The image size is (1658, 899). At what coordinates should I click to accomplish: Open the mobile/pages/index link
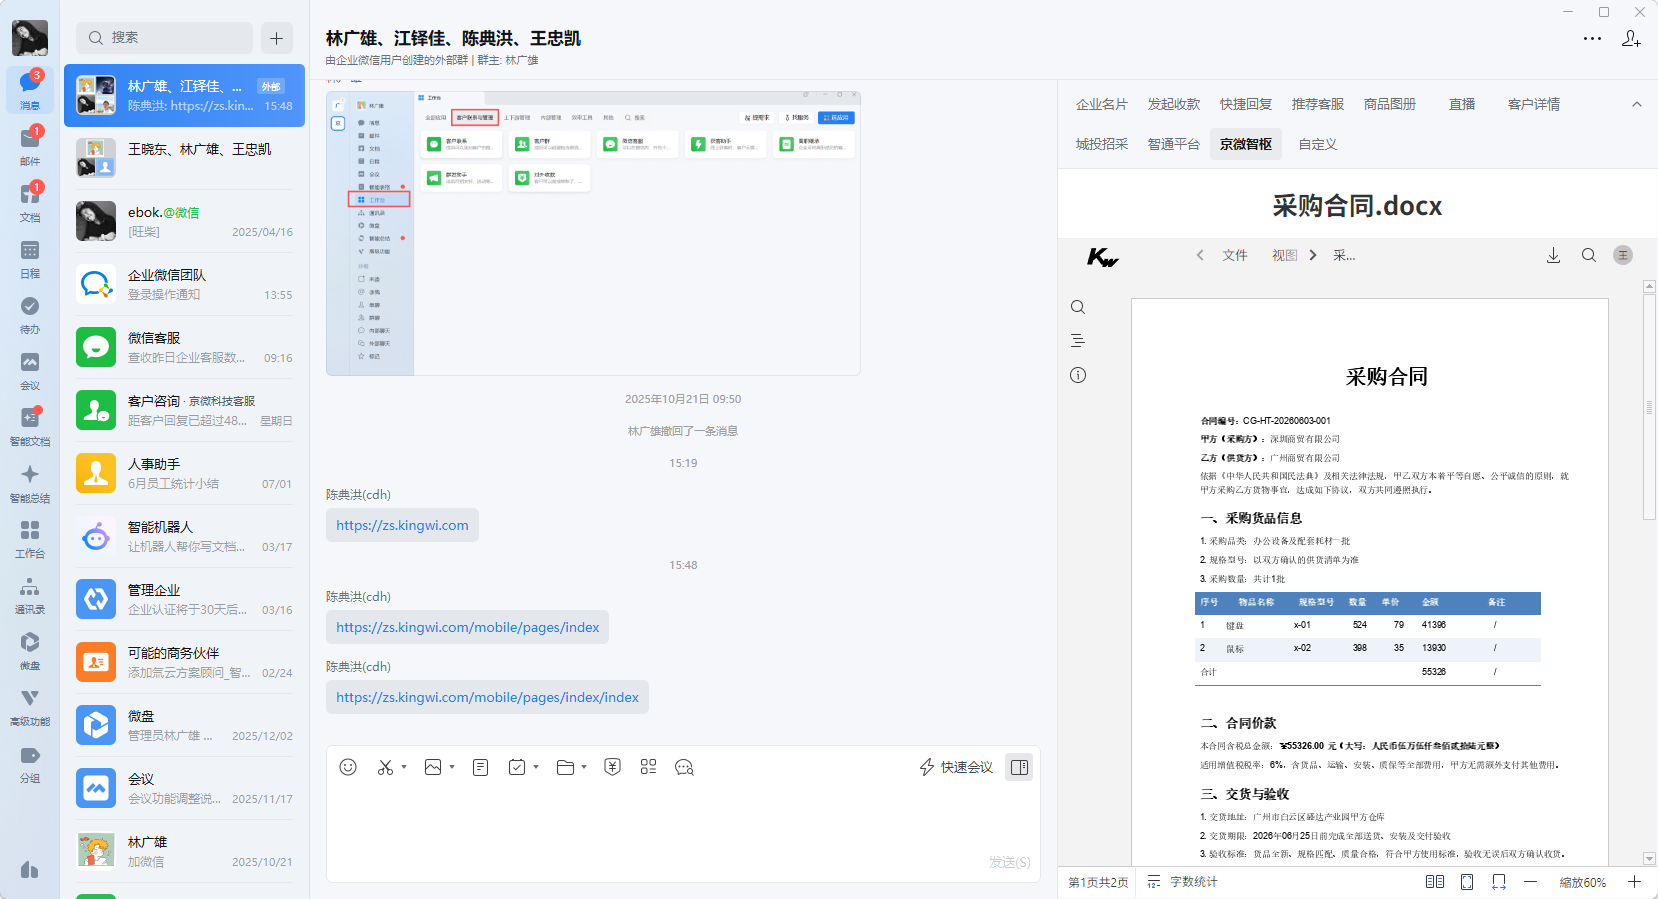pyautogui.click(x=467, y=627)
